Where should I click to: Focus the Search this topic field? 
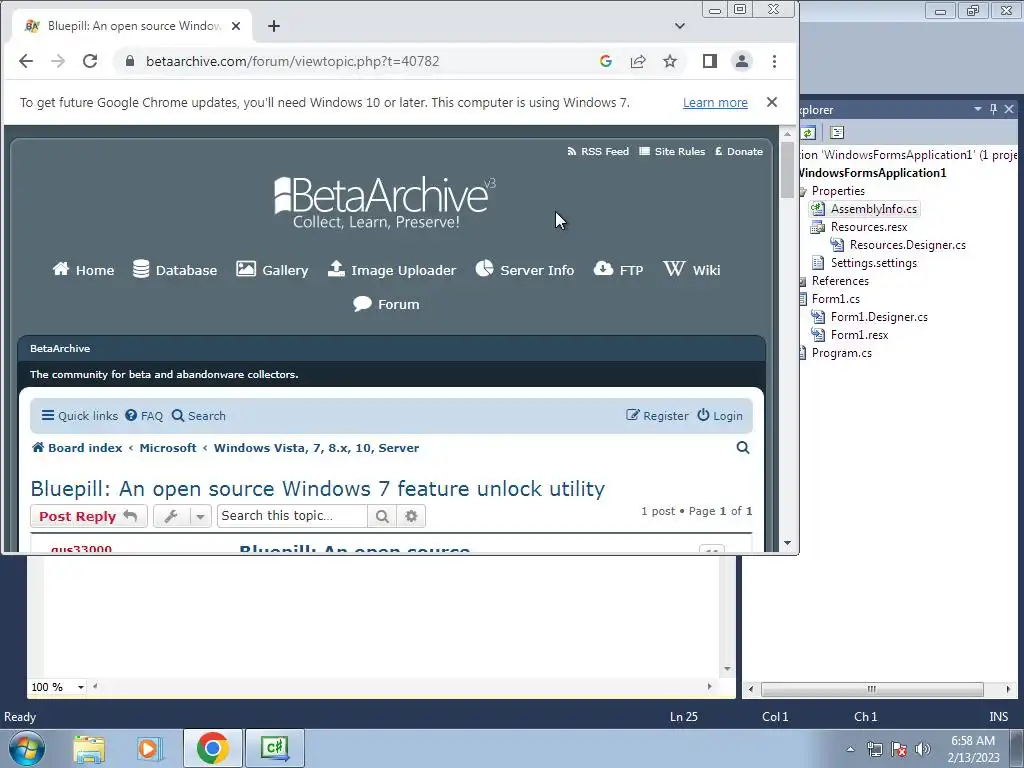pyautogui.click(x=292, y=516)
